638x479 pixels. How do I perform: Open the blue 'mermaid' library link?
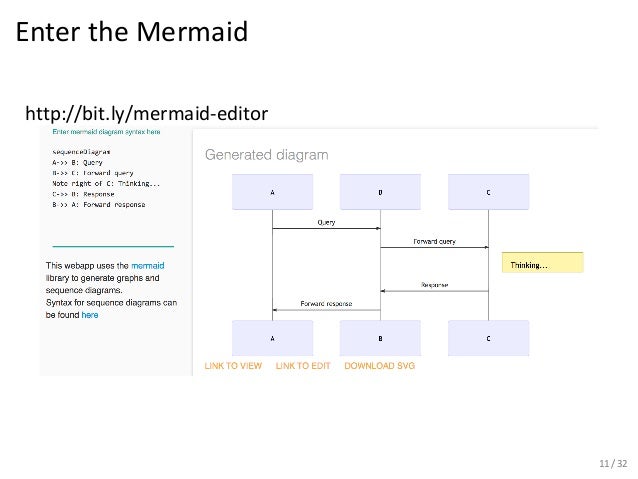[x=148, y=266]
